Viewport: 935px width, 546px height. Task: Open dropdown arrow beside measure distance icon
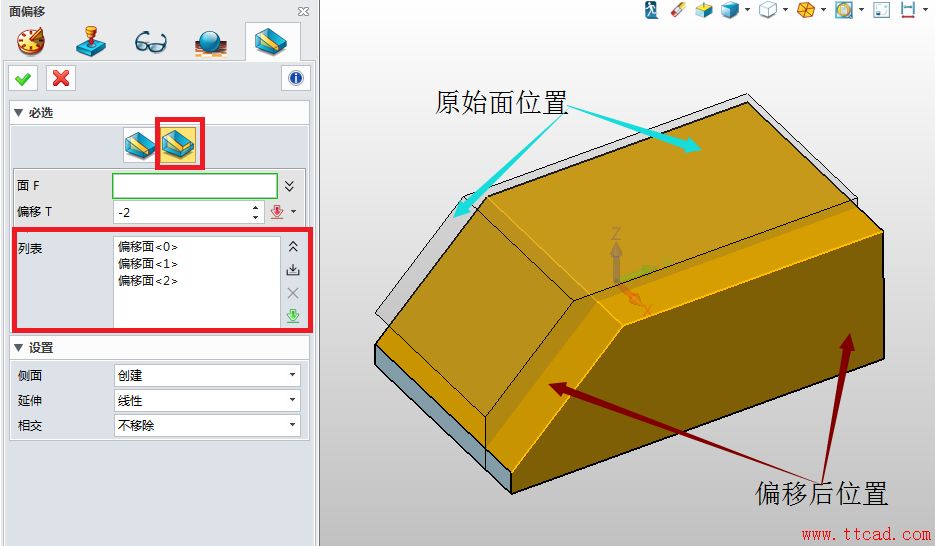[925, 10]
